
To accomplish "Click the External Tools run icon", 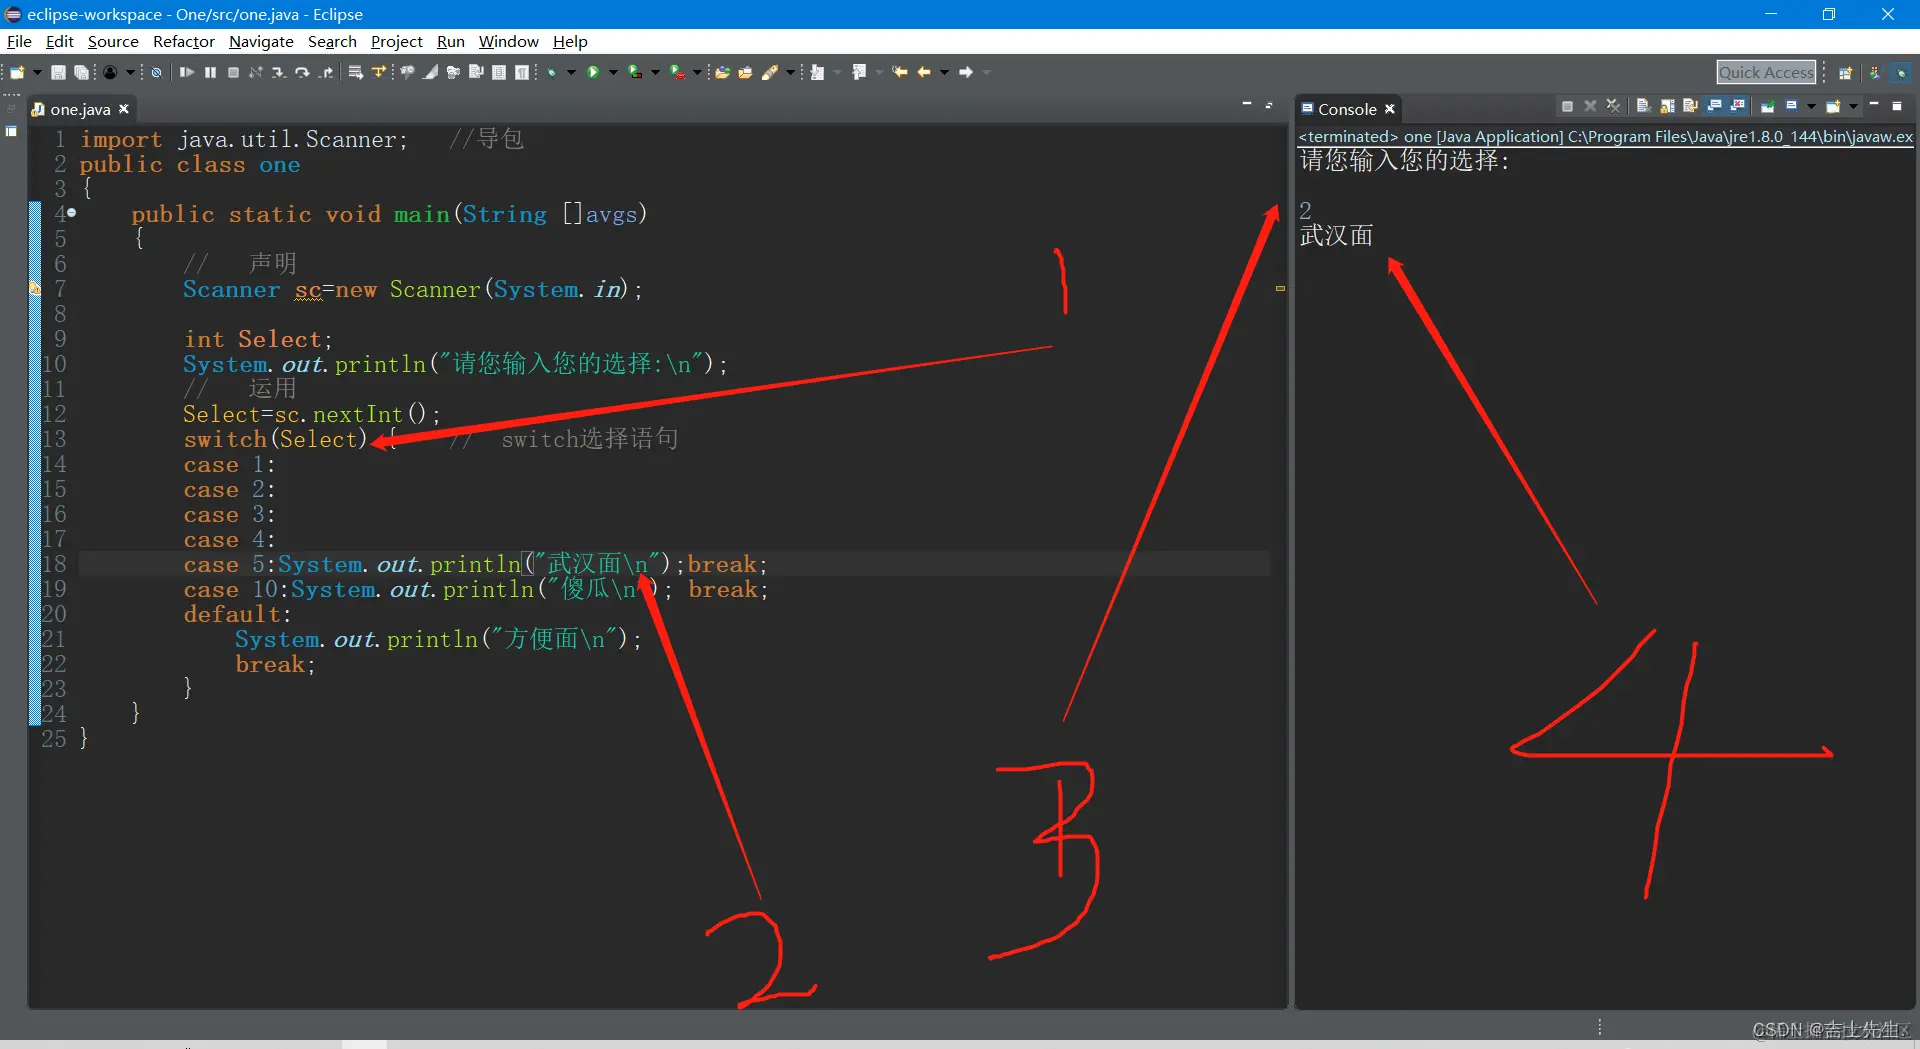I will pyautogui.click(x=677, y=72).
